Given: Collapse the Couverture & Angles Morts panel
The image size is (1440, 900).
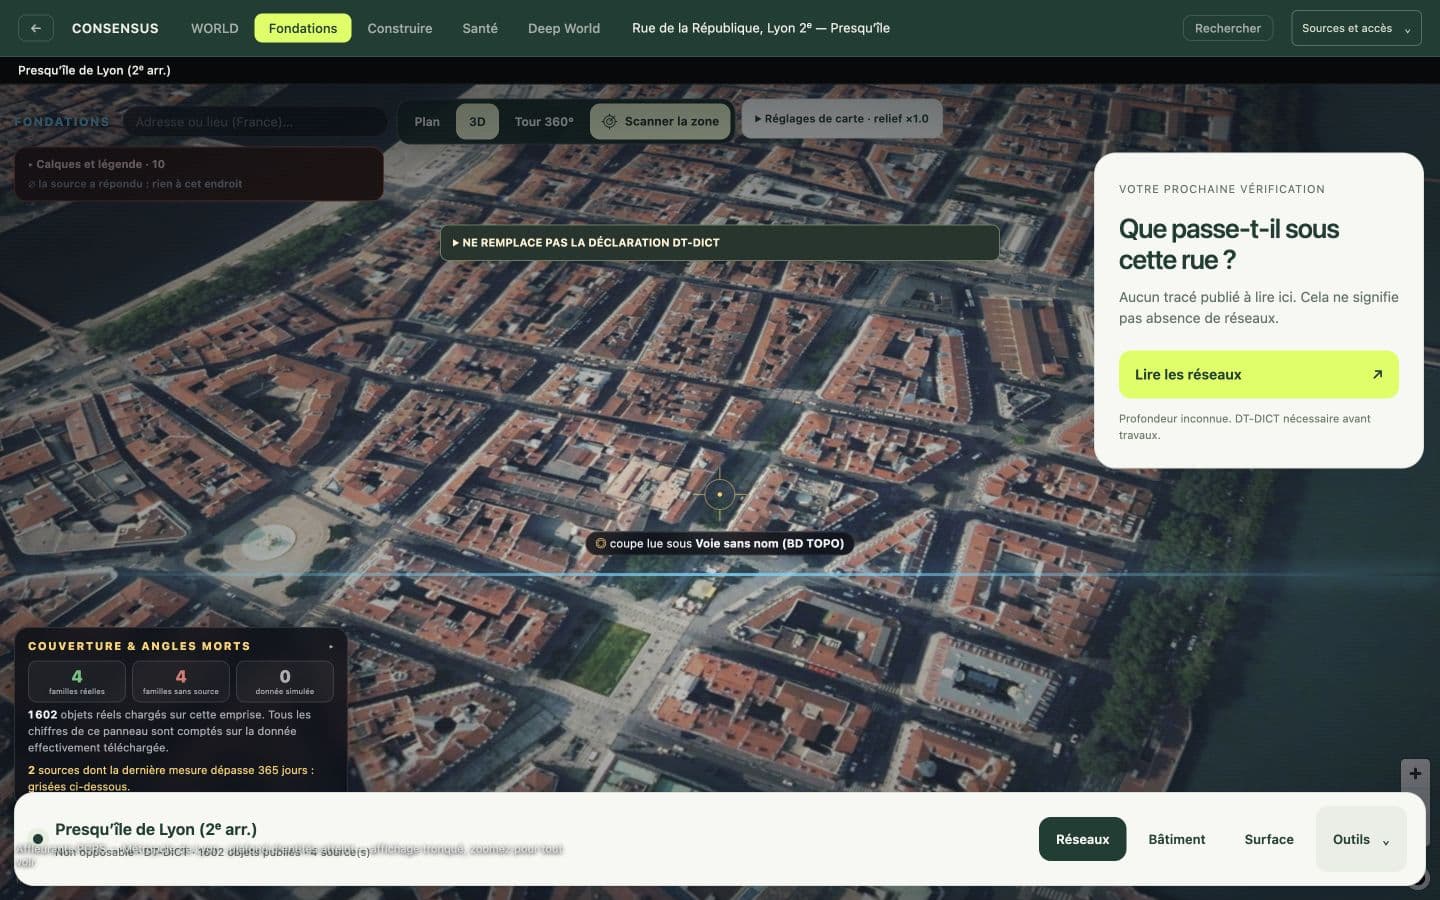Looking at the screenshot, I should click(331, 646).
